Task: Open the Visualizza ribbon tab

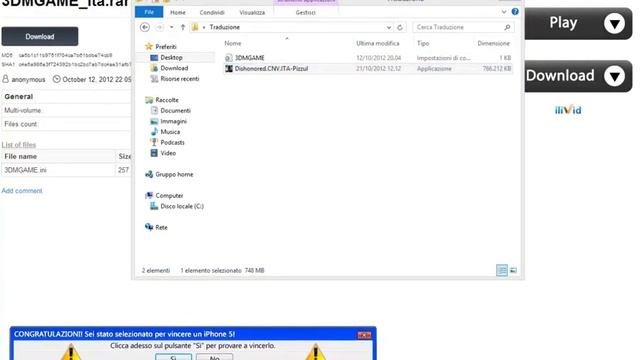Action: 252,13
